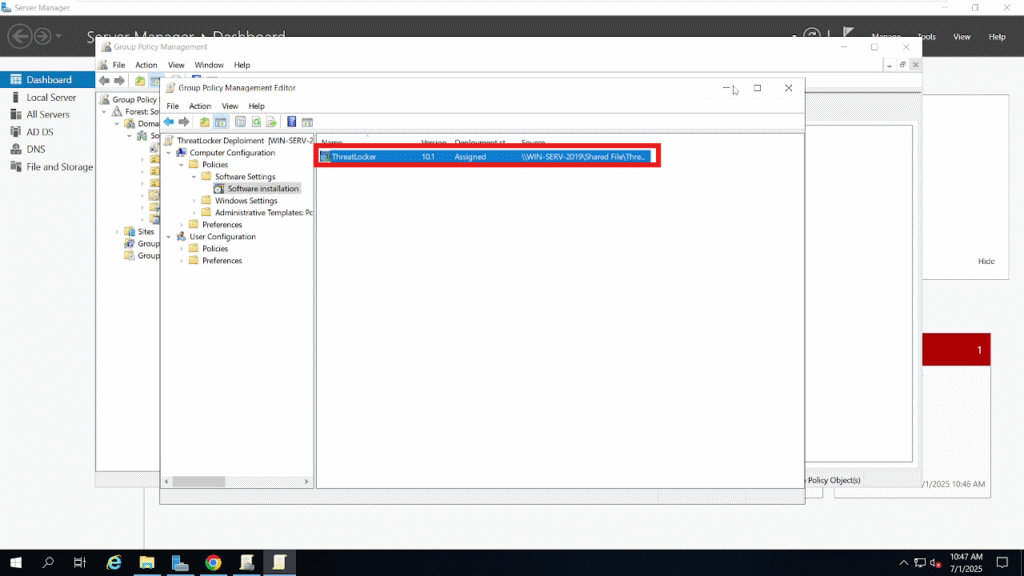Click the volume icon in the system tray
Viewport: 1024px width, 576px height.
pos(935,563)
